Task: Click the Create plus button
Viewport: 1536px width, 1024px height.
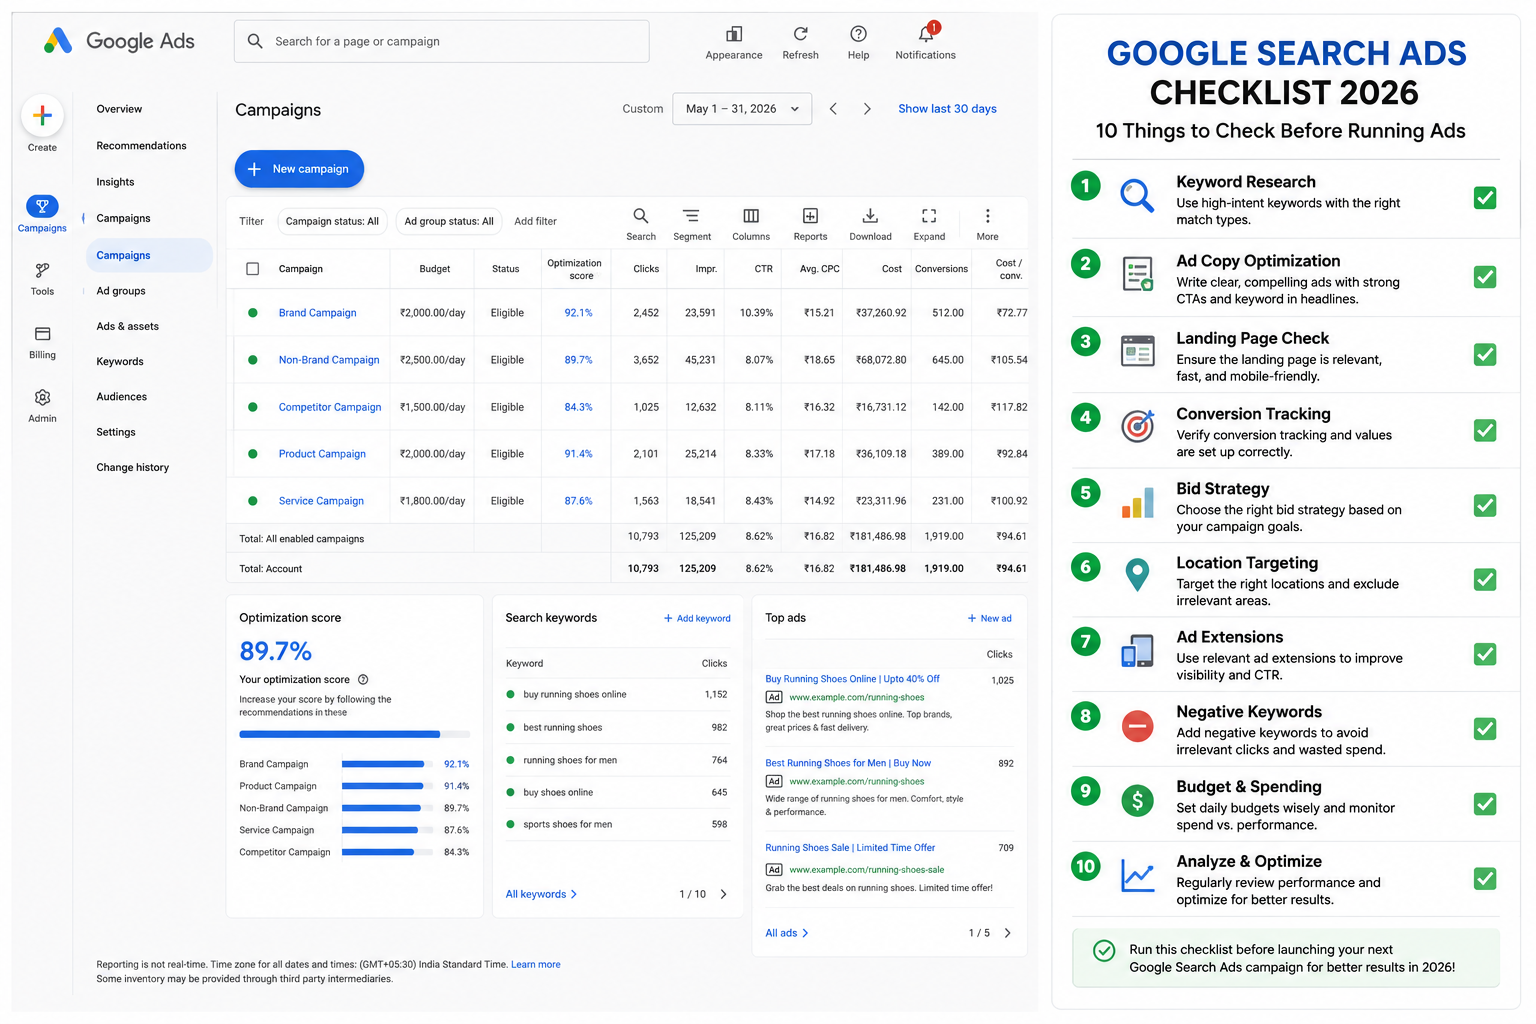Action: (x=42, y=116)
